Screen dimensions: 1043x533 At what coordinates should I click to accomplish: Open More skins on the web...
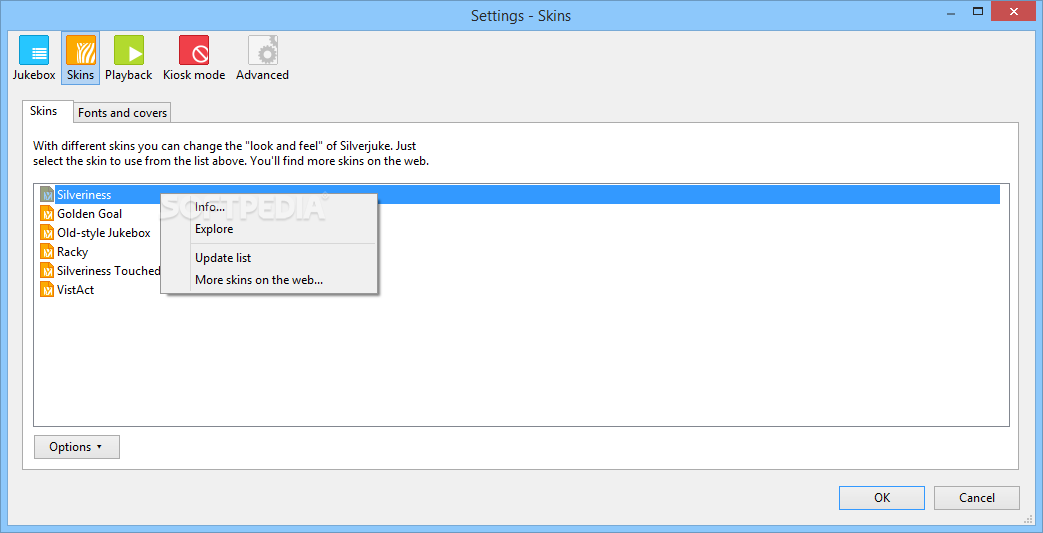tap(259, 280)
